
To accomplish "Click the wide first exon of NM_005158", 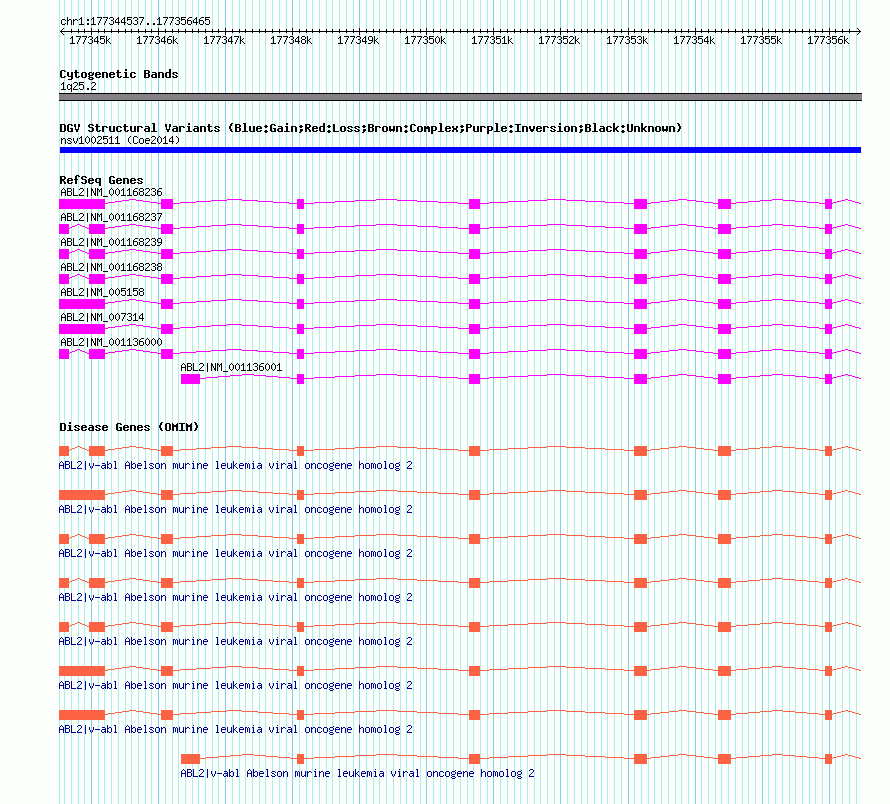I will pos(82,304).
